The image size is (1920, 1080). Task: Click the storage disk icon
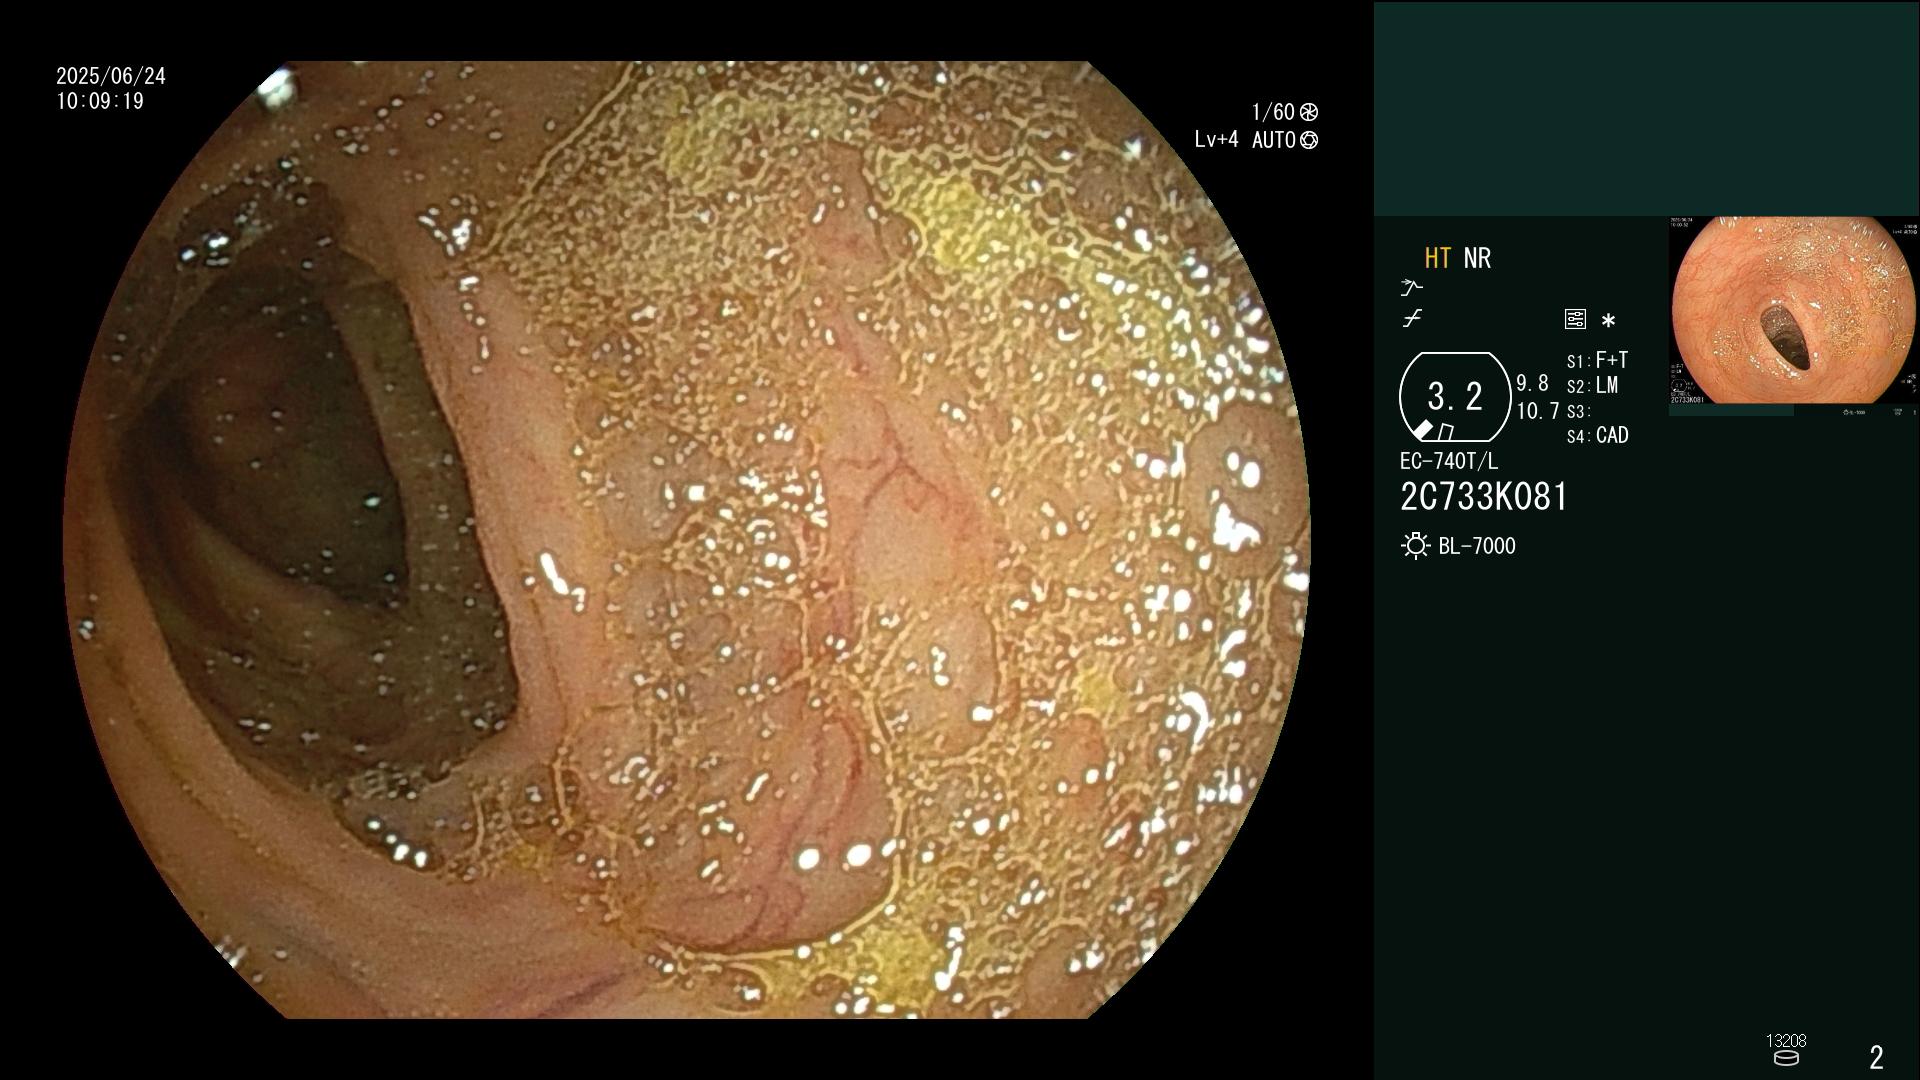pos(1786,1058)
